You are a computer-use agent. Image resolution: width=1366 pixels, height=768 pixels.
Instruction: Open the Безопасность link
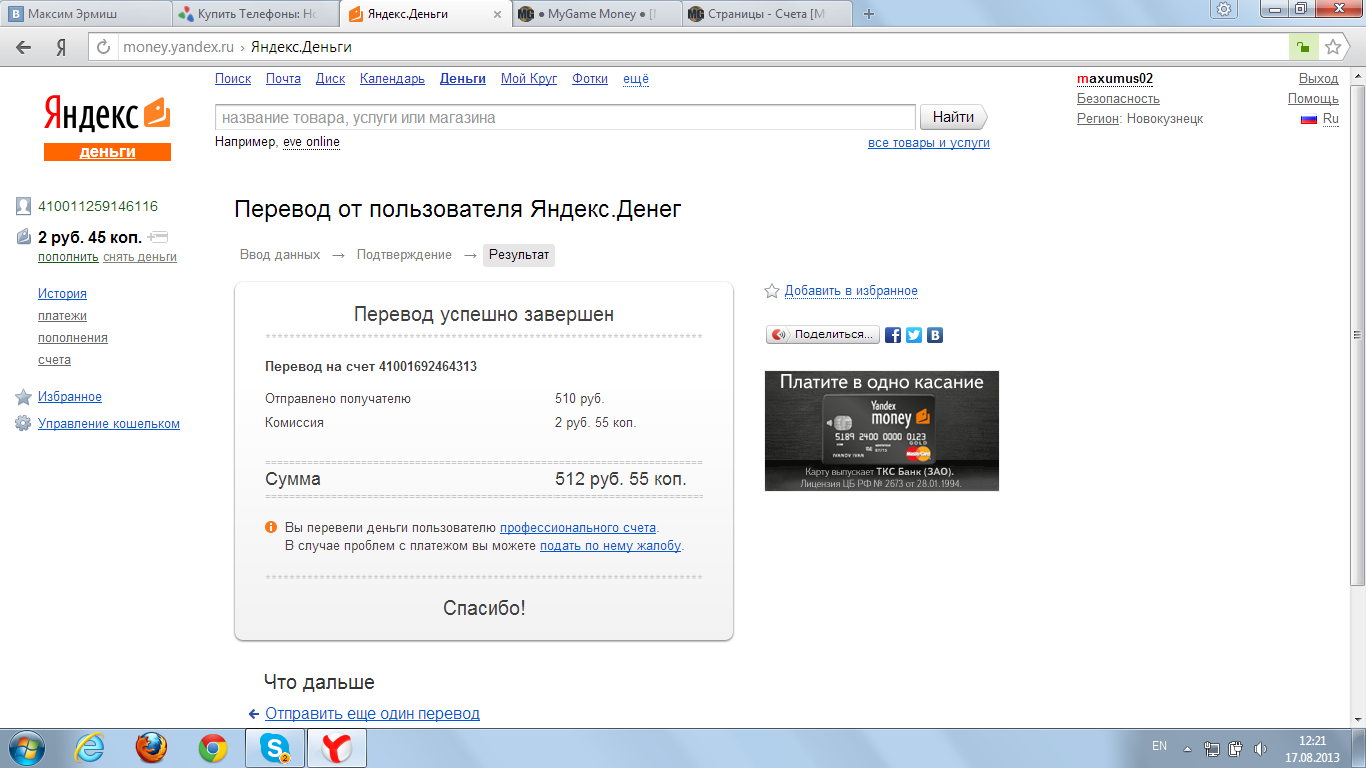1118,99
